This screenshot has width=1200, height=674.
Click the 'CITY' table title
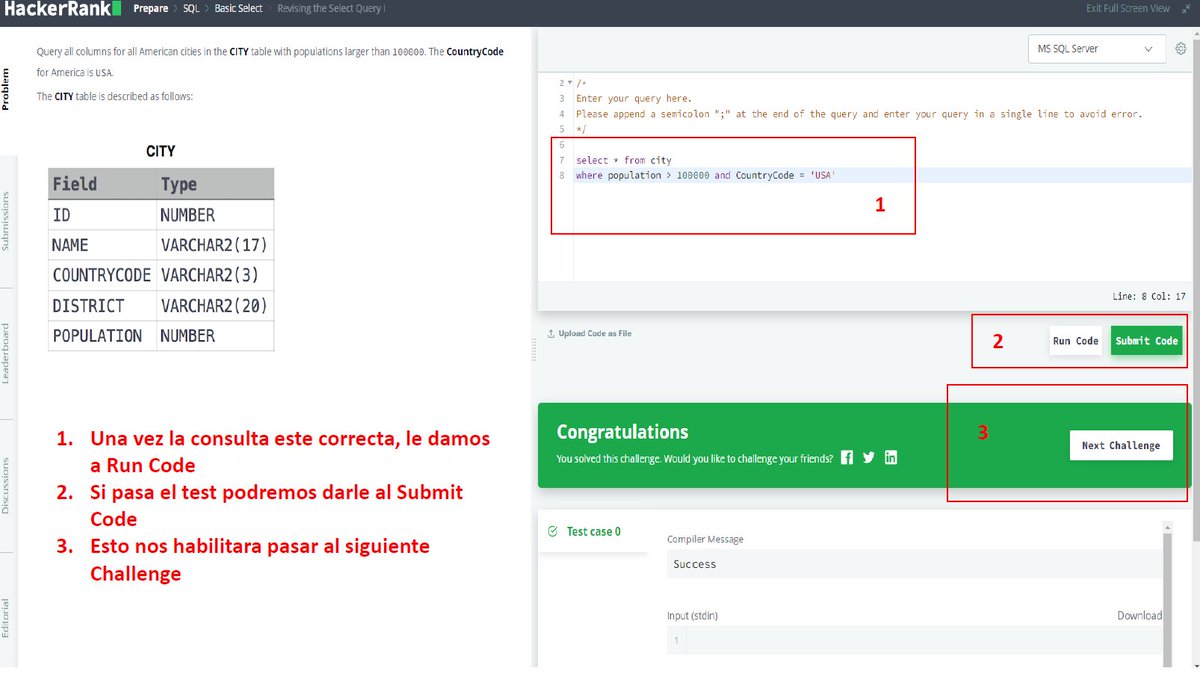pos(160,151)
